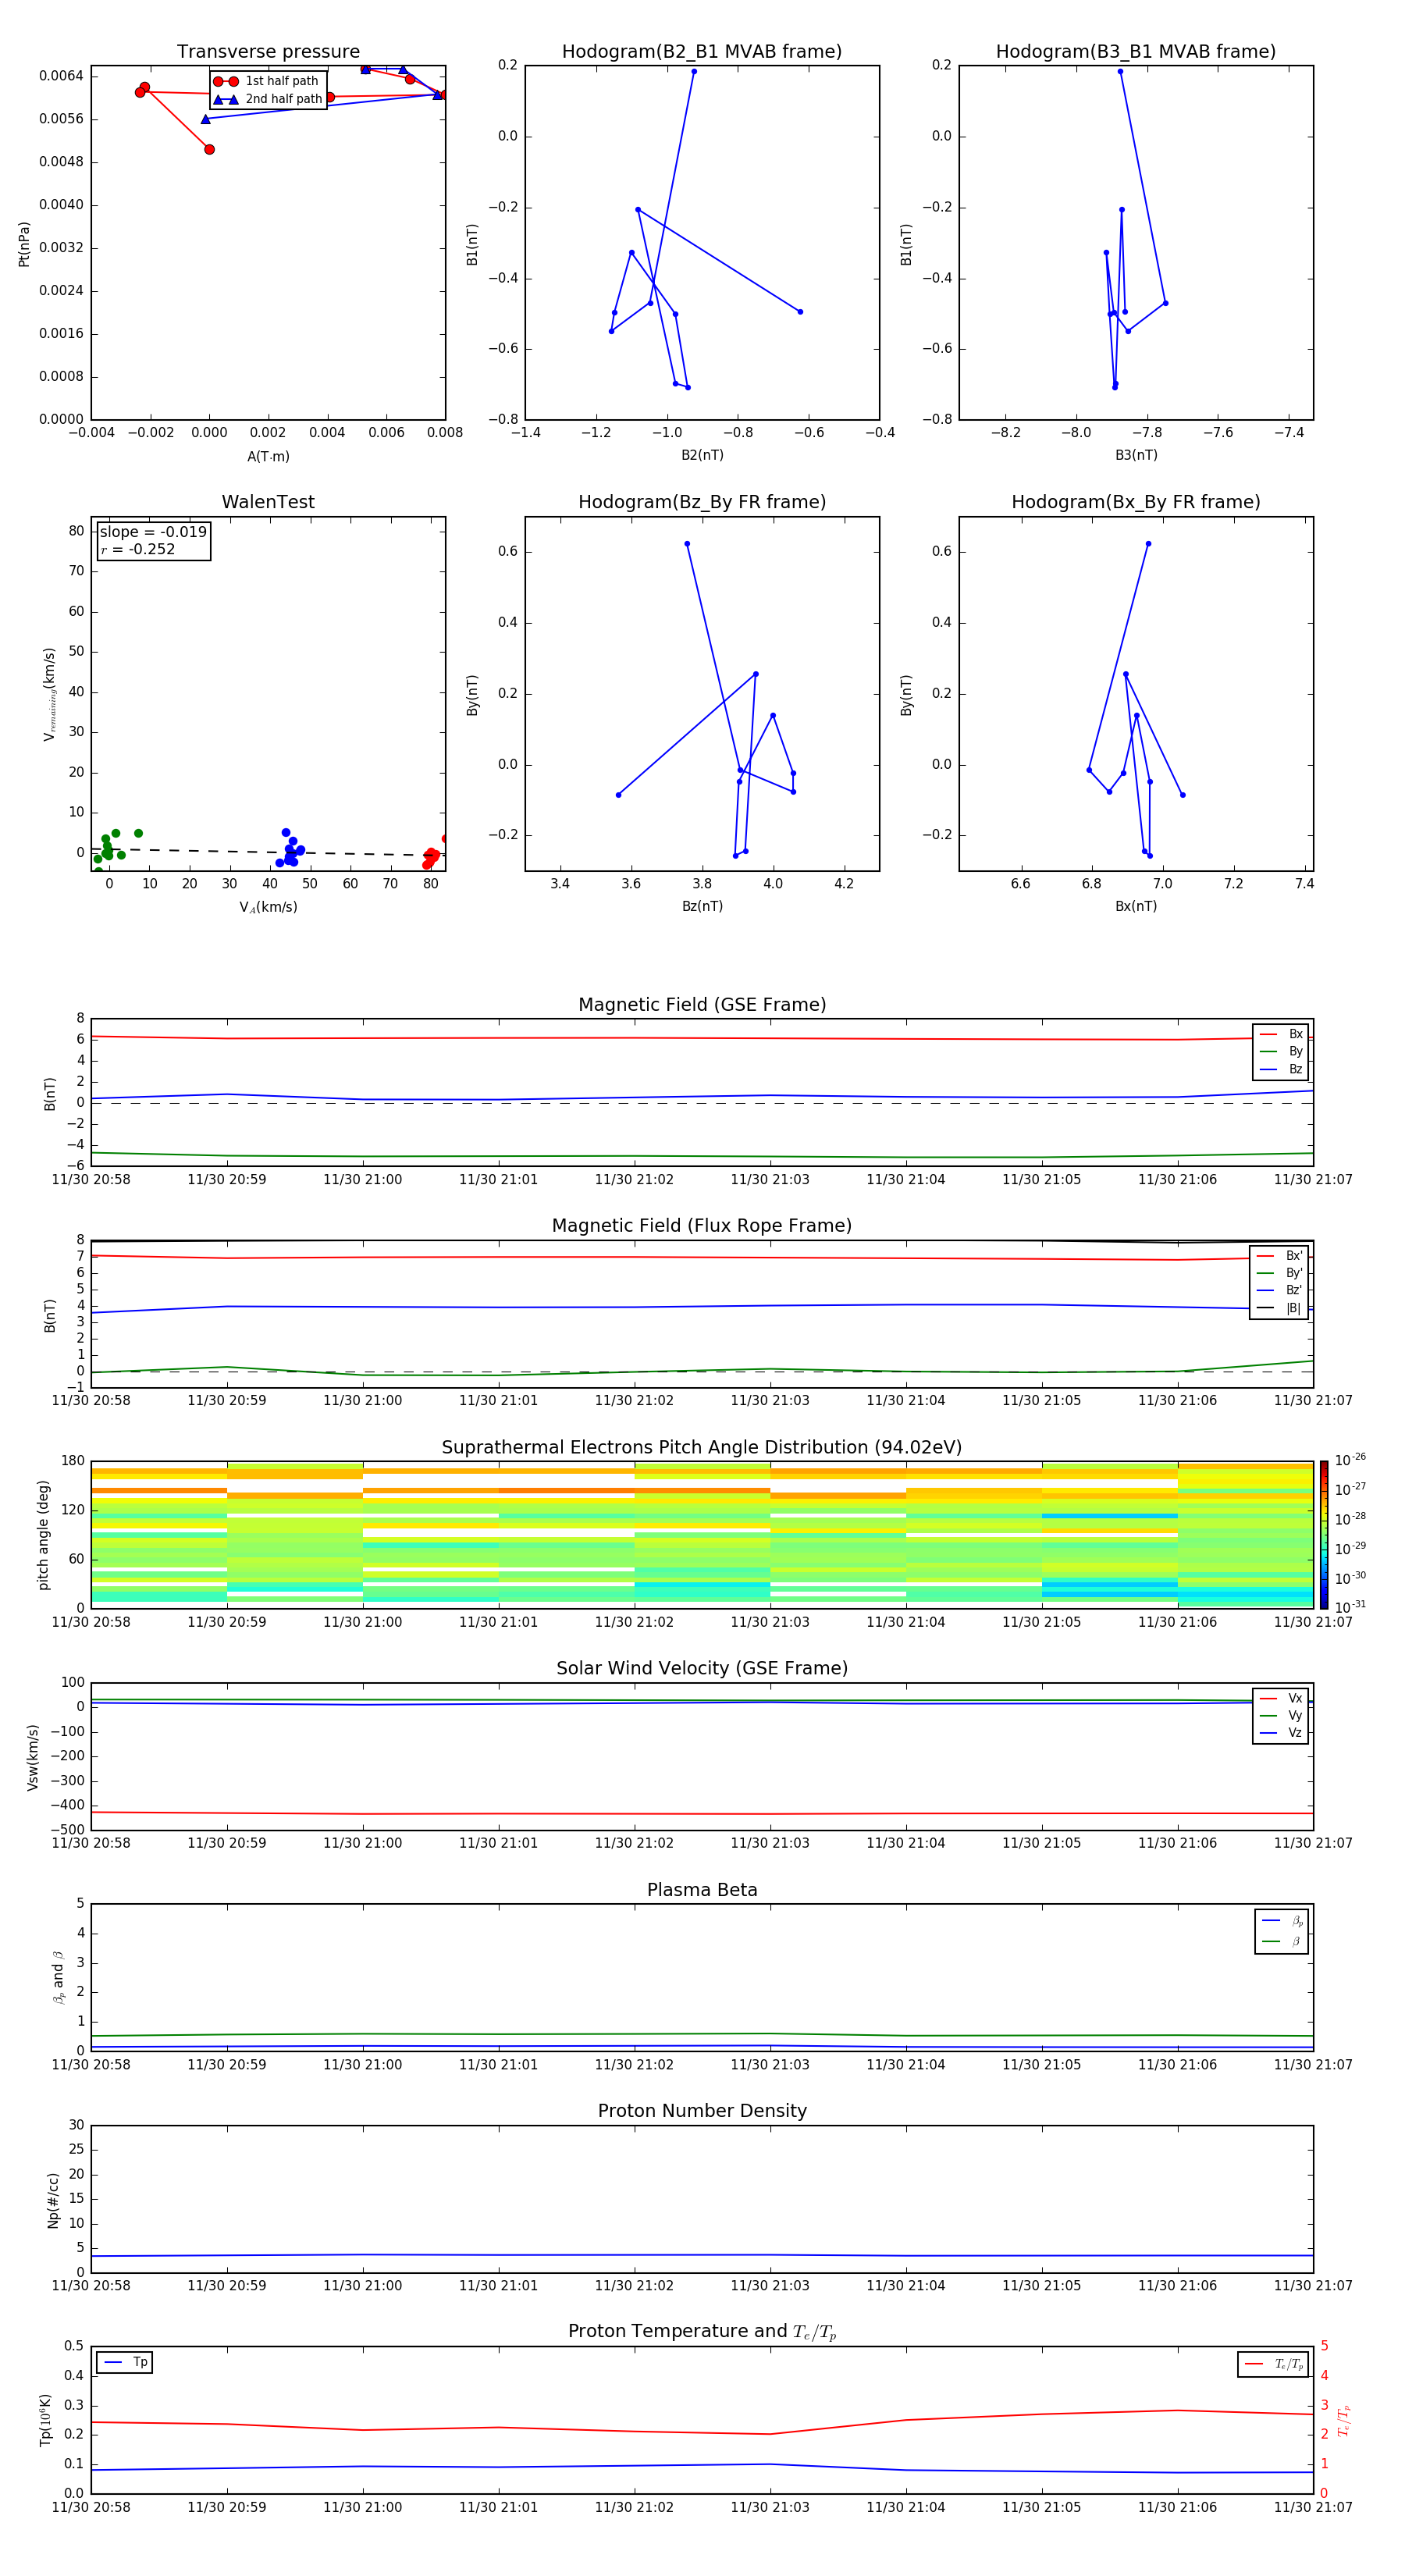Click the 'pitch angle (deg)' axis label
Screen dimensions: 1405x2576
[x=43, y=1534]
